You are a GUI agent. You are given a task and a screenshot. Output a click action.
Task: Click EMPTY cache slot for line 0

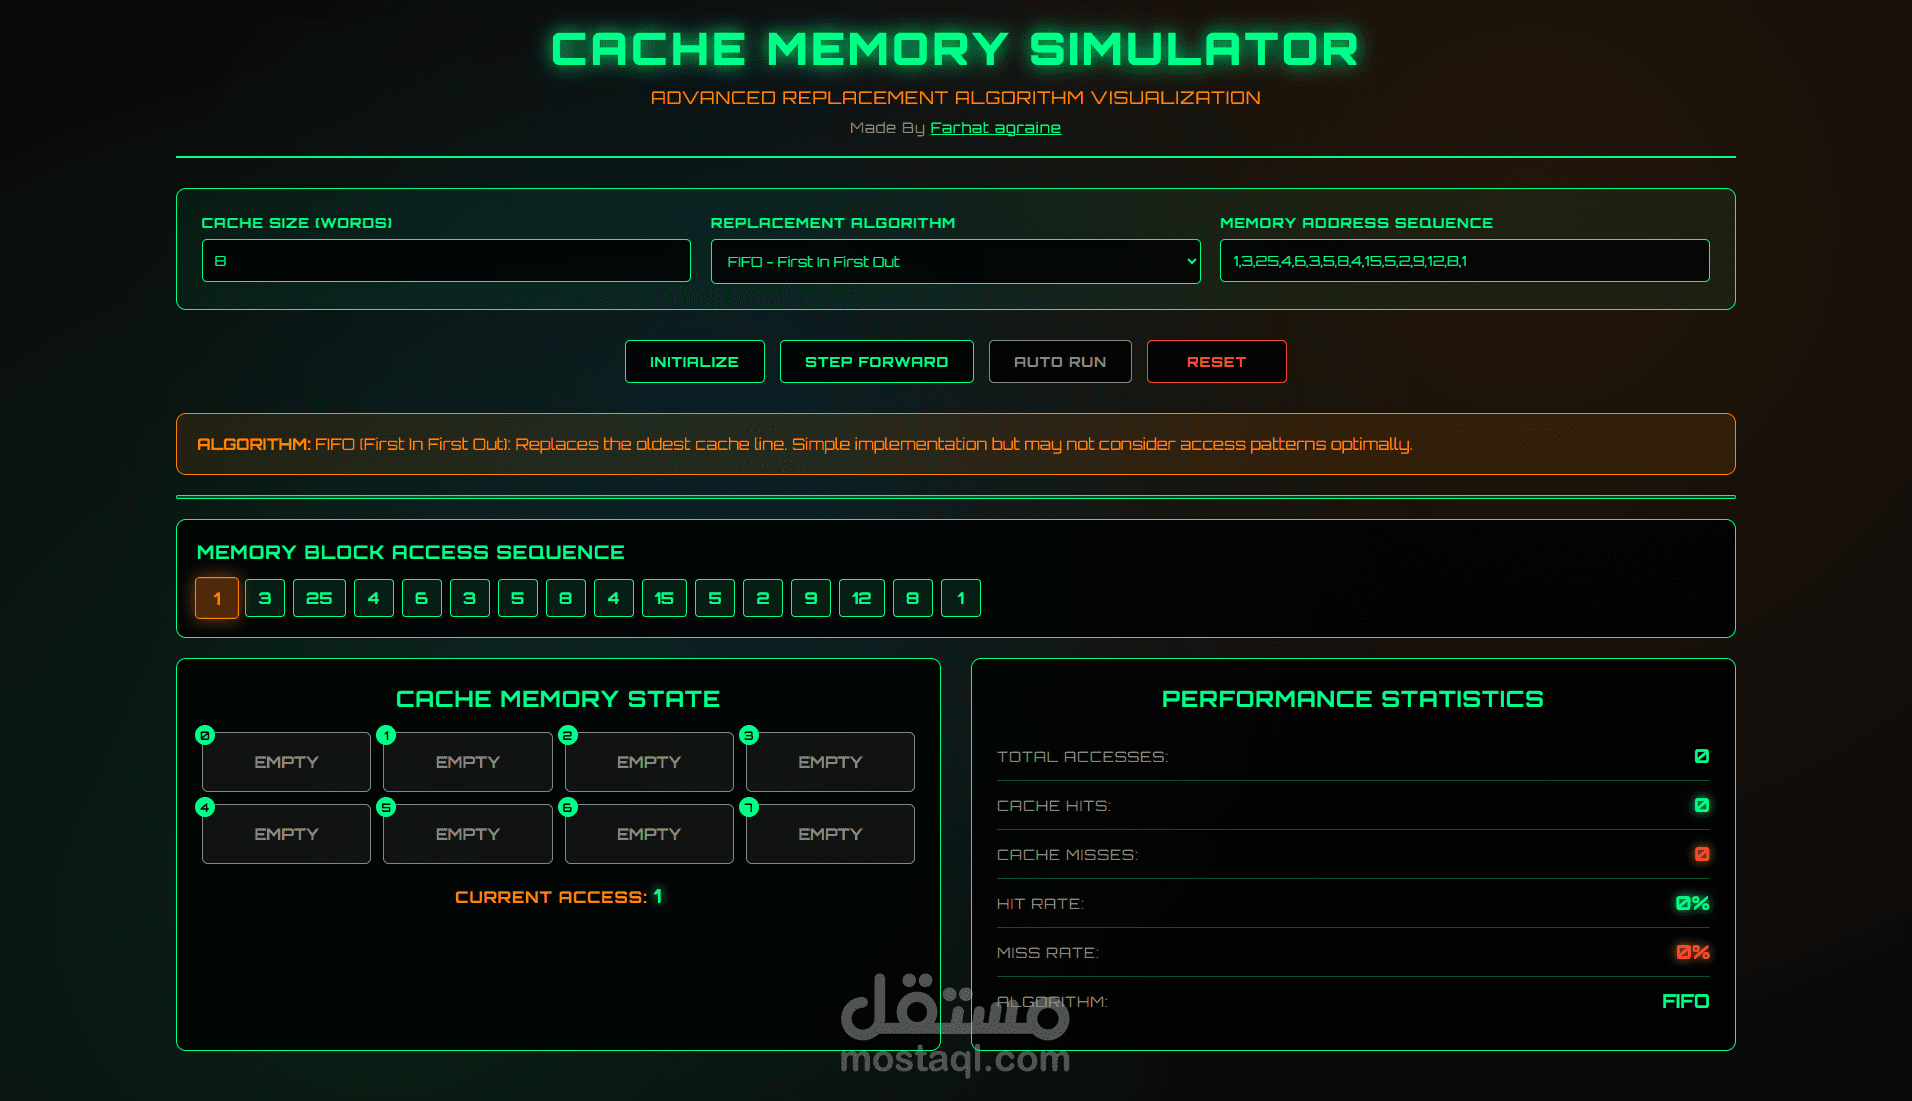click(x=286, y=762)
